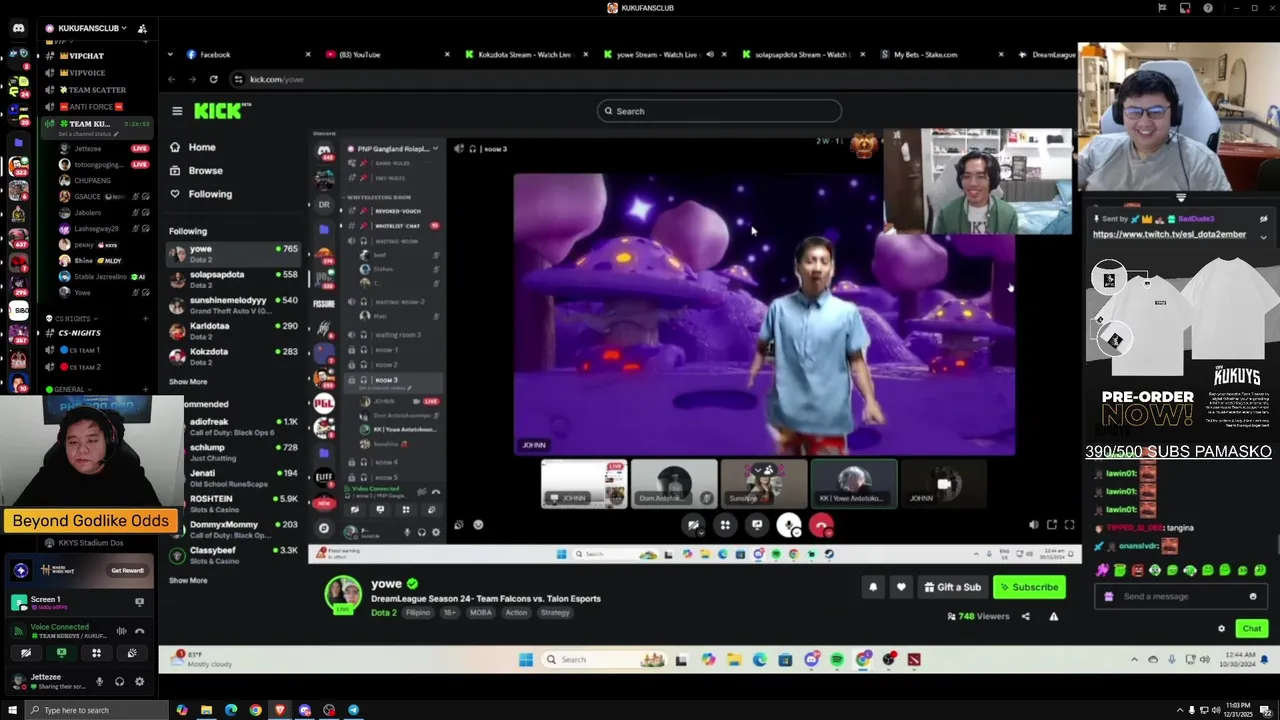Viewport: 1280px width, 720px height.
Task: Toggle Discord screen share button
Action: click(61, 653)
